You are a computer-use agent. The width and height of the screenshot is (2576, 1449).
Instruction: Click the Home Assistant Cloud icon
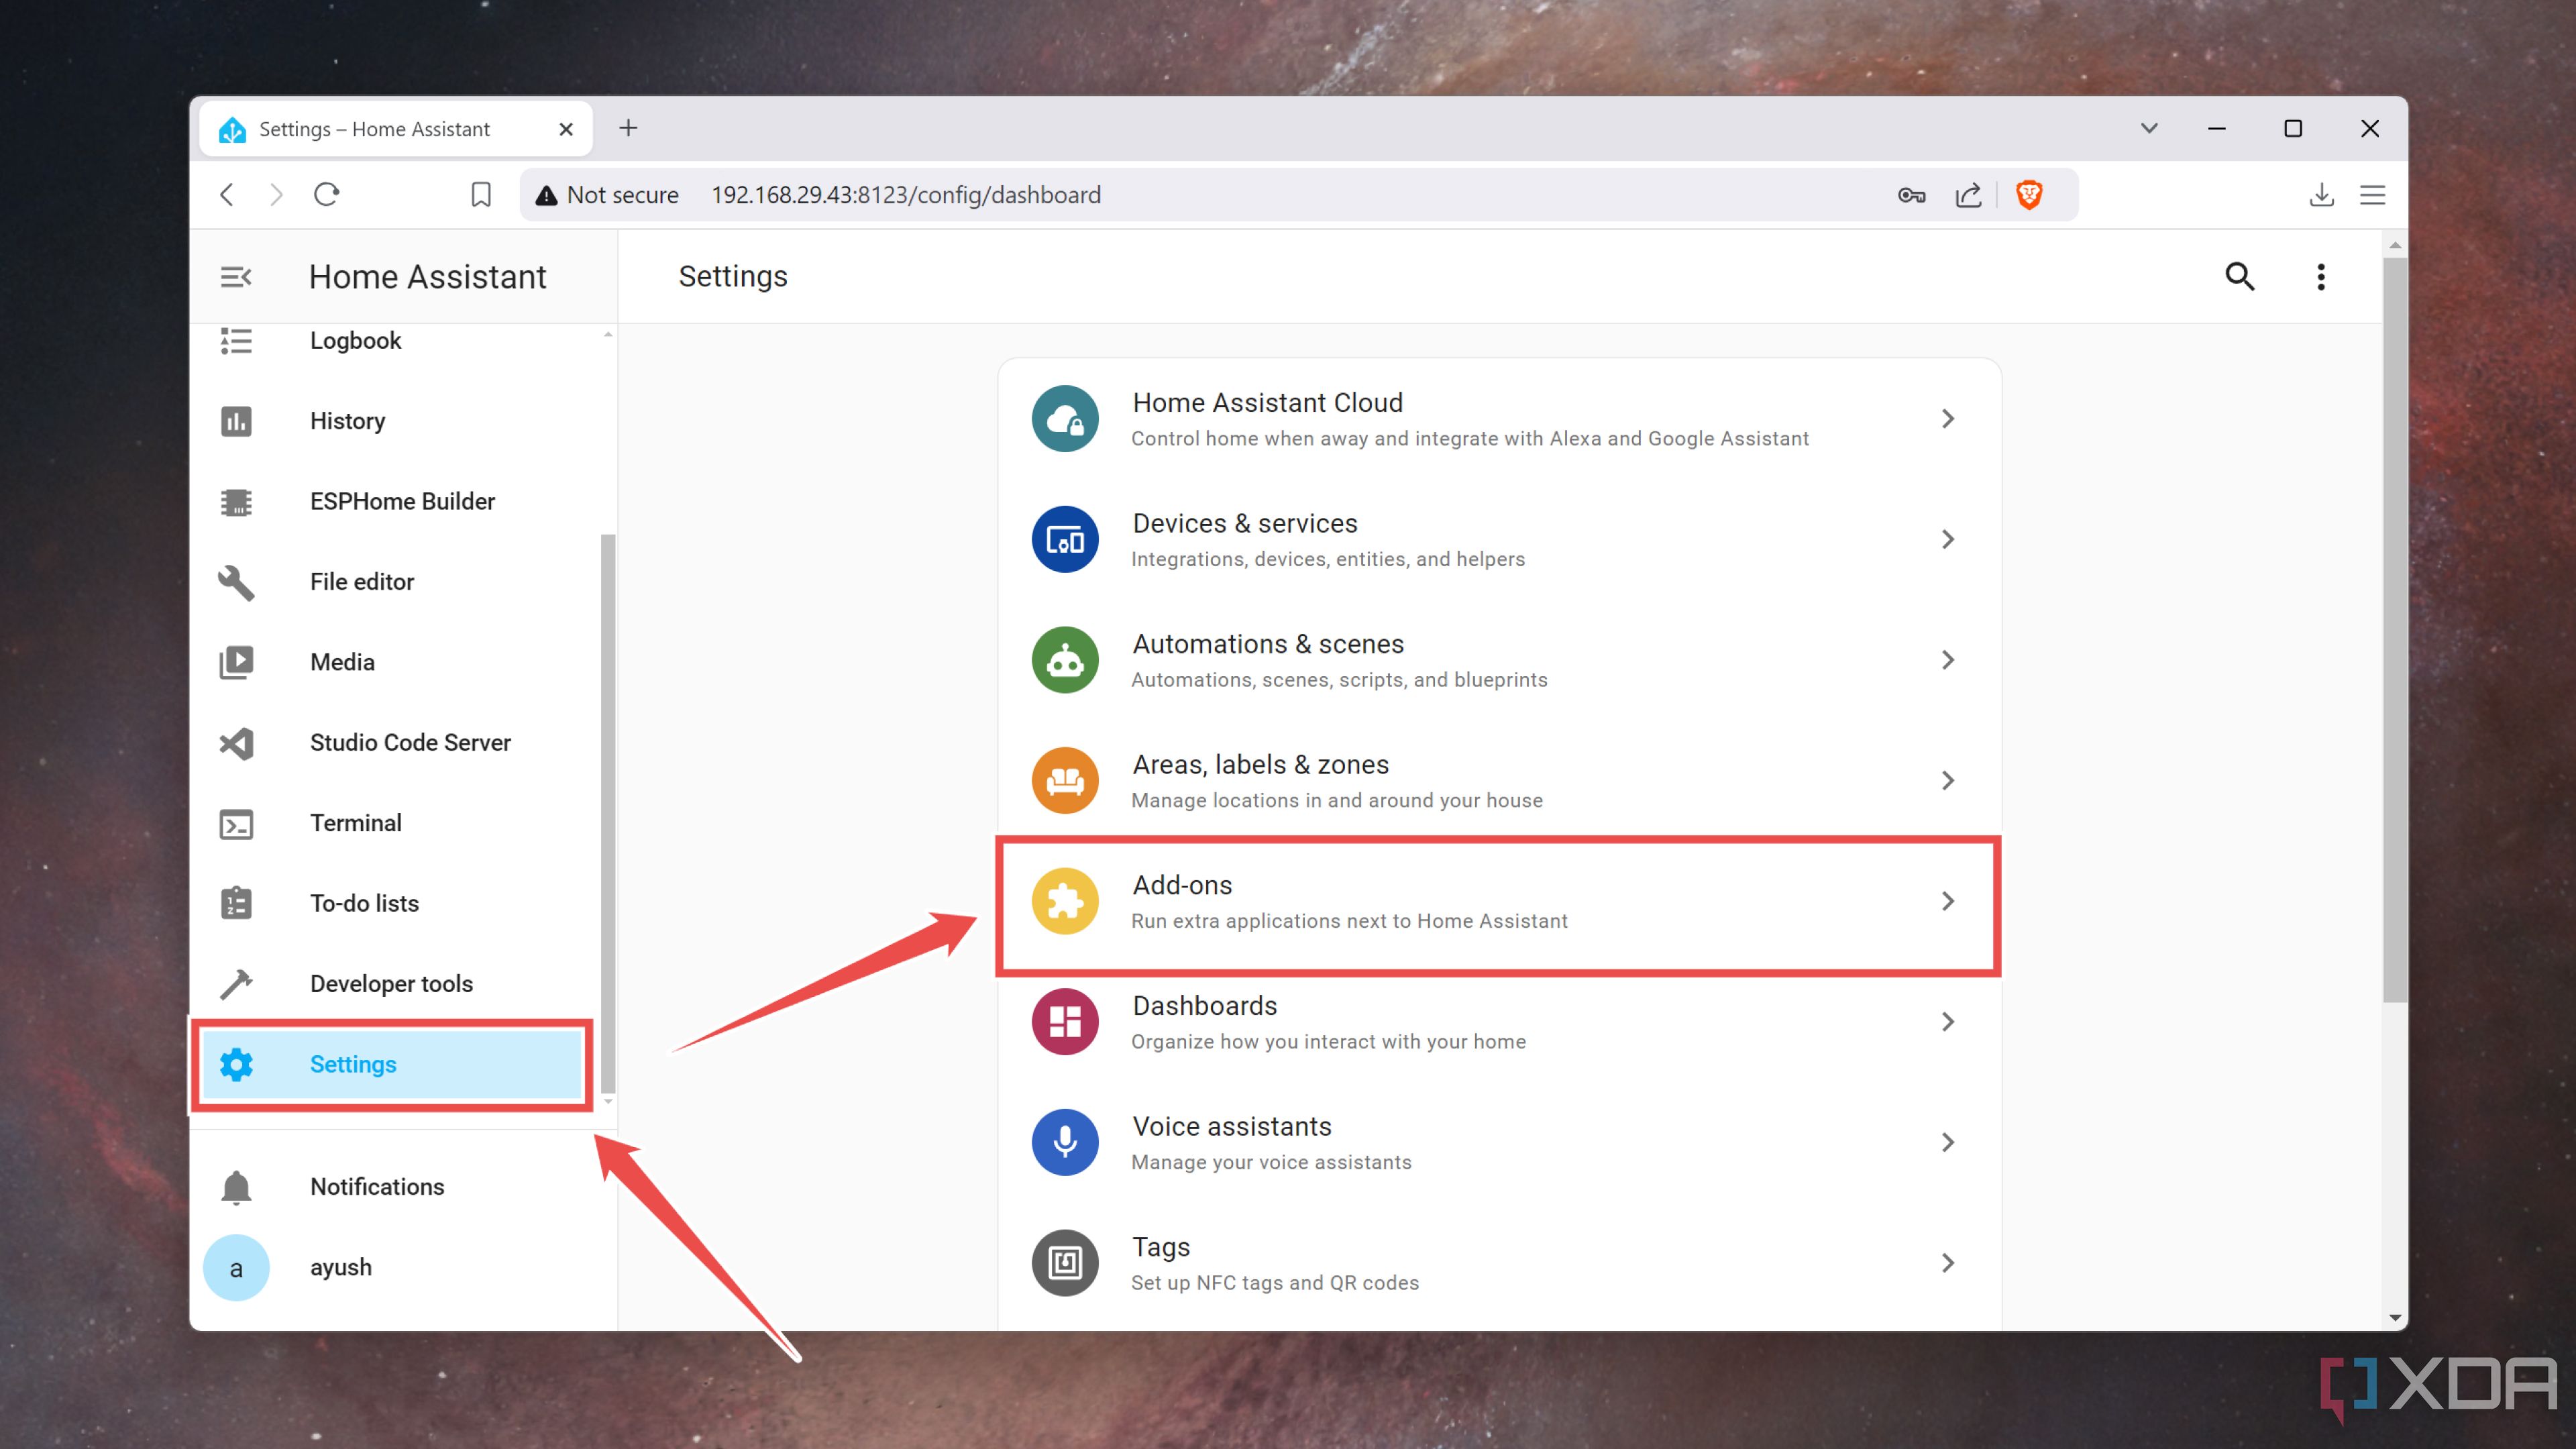pyautogui.click(x=1065, y=419)
